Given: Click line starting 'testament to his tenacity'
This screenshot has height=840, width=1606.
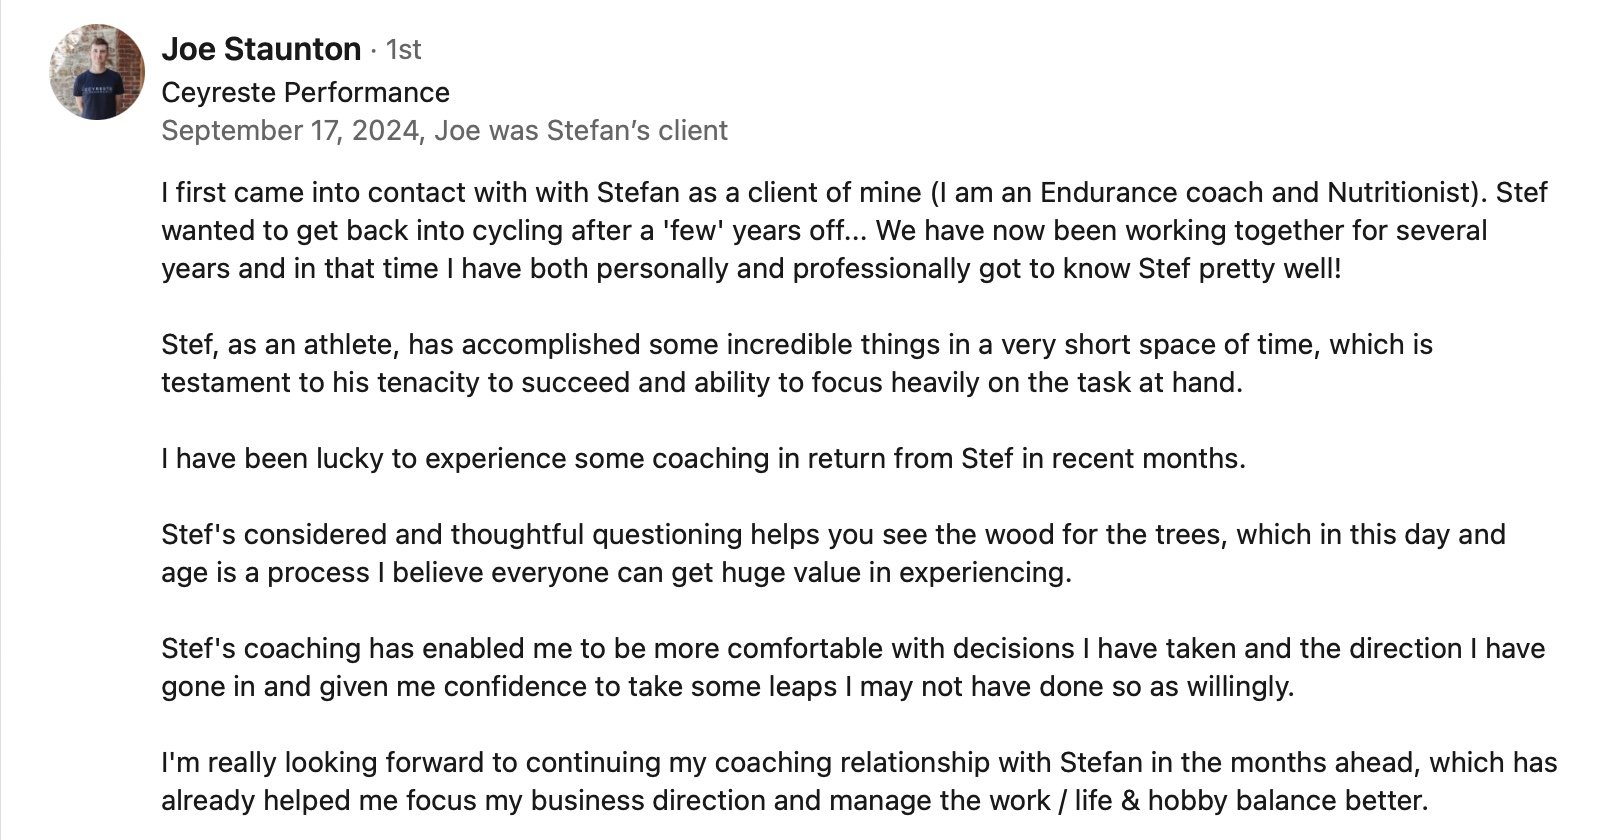Looking at the screenshot, I should click(701, 383).
